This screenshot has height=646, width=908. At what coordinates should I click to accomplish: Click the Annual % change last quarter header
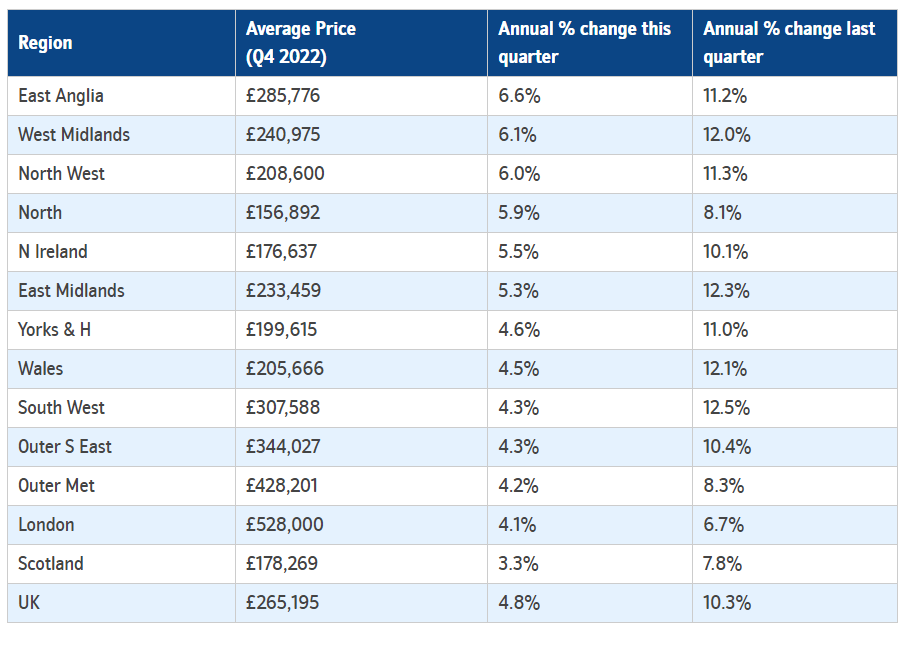[789, 43]
